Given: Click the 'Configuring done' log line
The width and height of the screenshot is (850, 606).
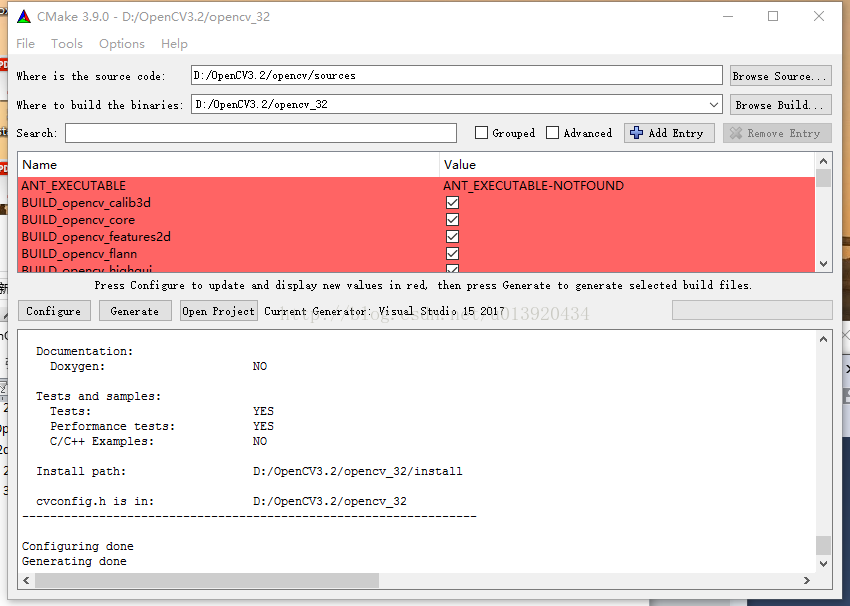Looking at the screenshot, I should 78,546.
